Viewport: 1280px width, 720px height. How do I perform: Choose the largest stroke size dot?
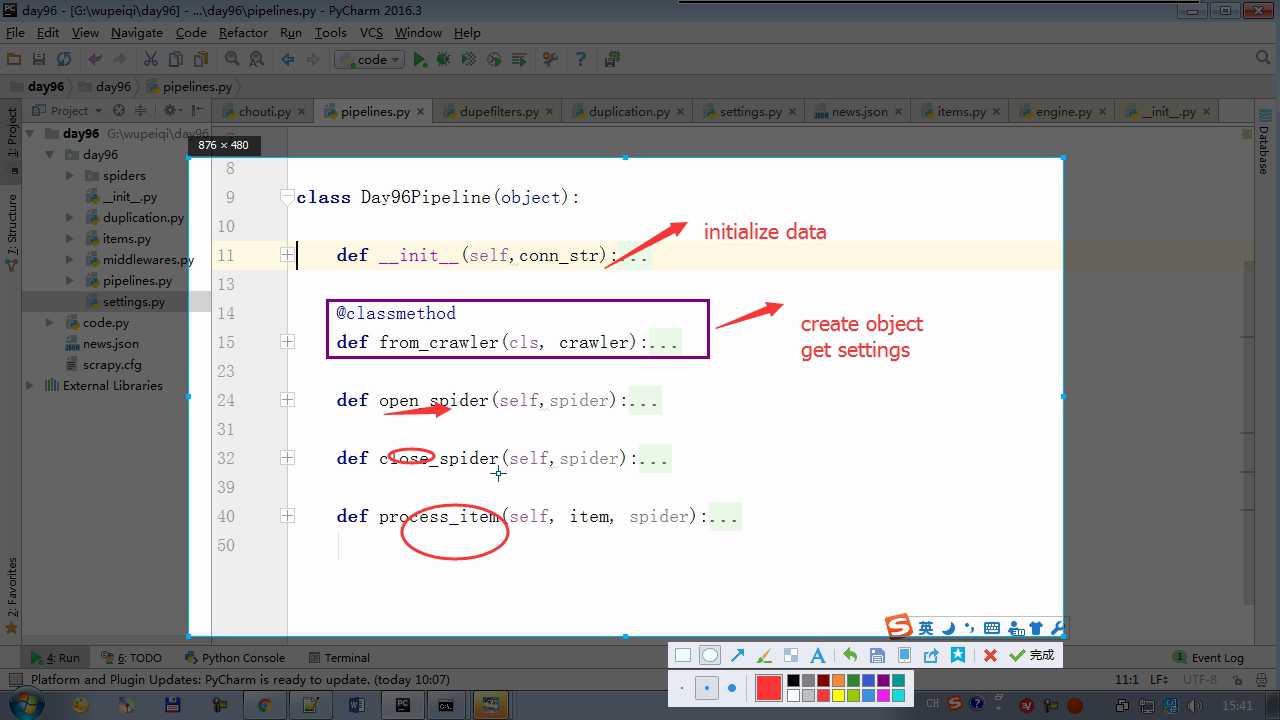coord(732,688)
